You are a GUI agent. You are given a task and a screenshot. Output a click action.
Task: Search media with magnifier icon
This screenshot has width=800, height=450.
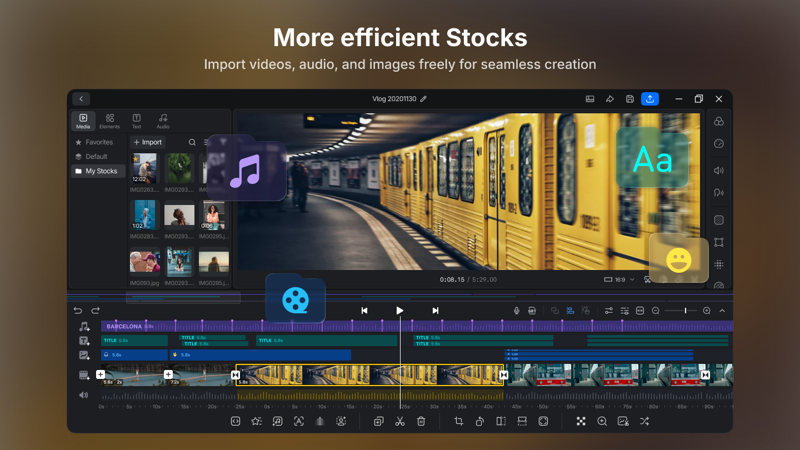[x=192, y=142]
